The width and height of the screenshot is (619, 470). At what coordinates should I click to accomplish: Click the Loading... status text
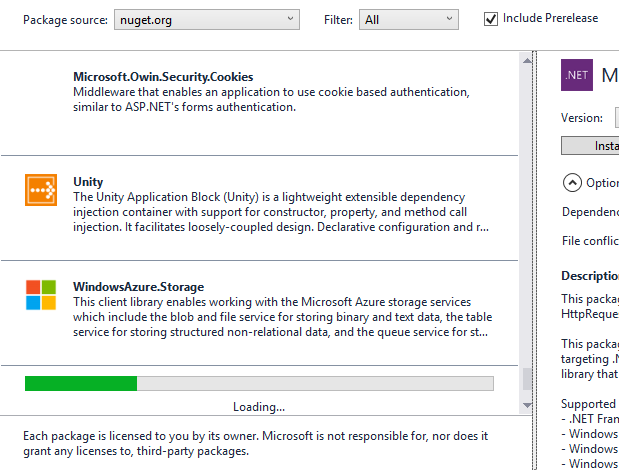coord(259,407)
